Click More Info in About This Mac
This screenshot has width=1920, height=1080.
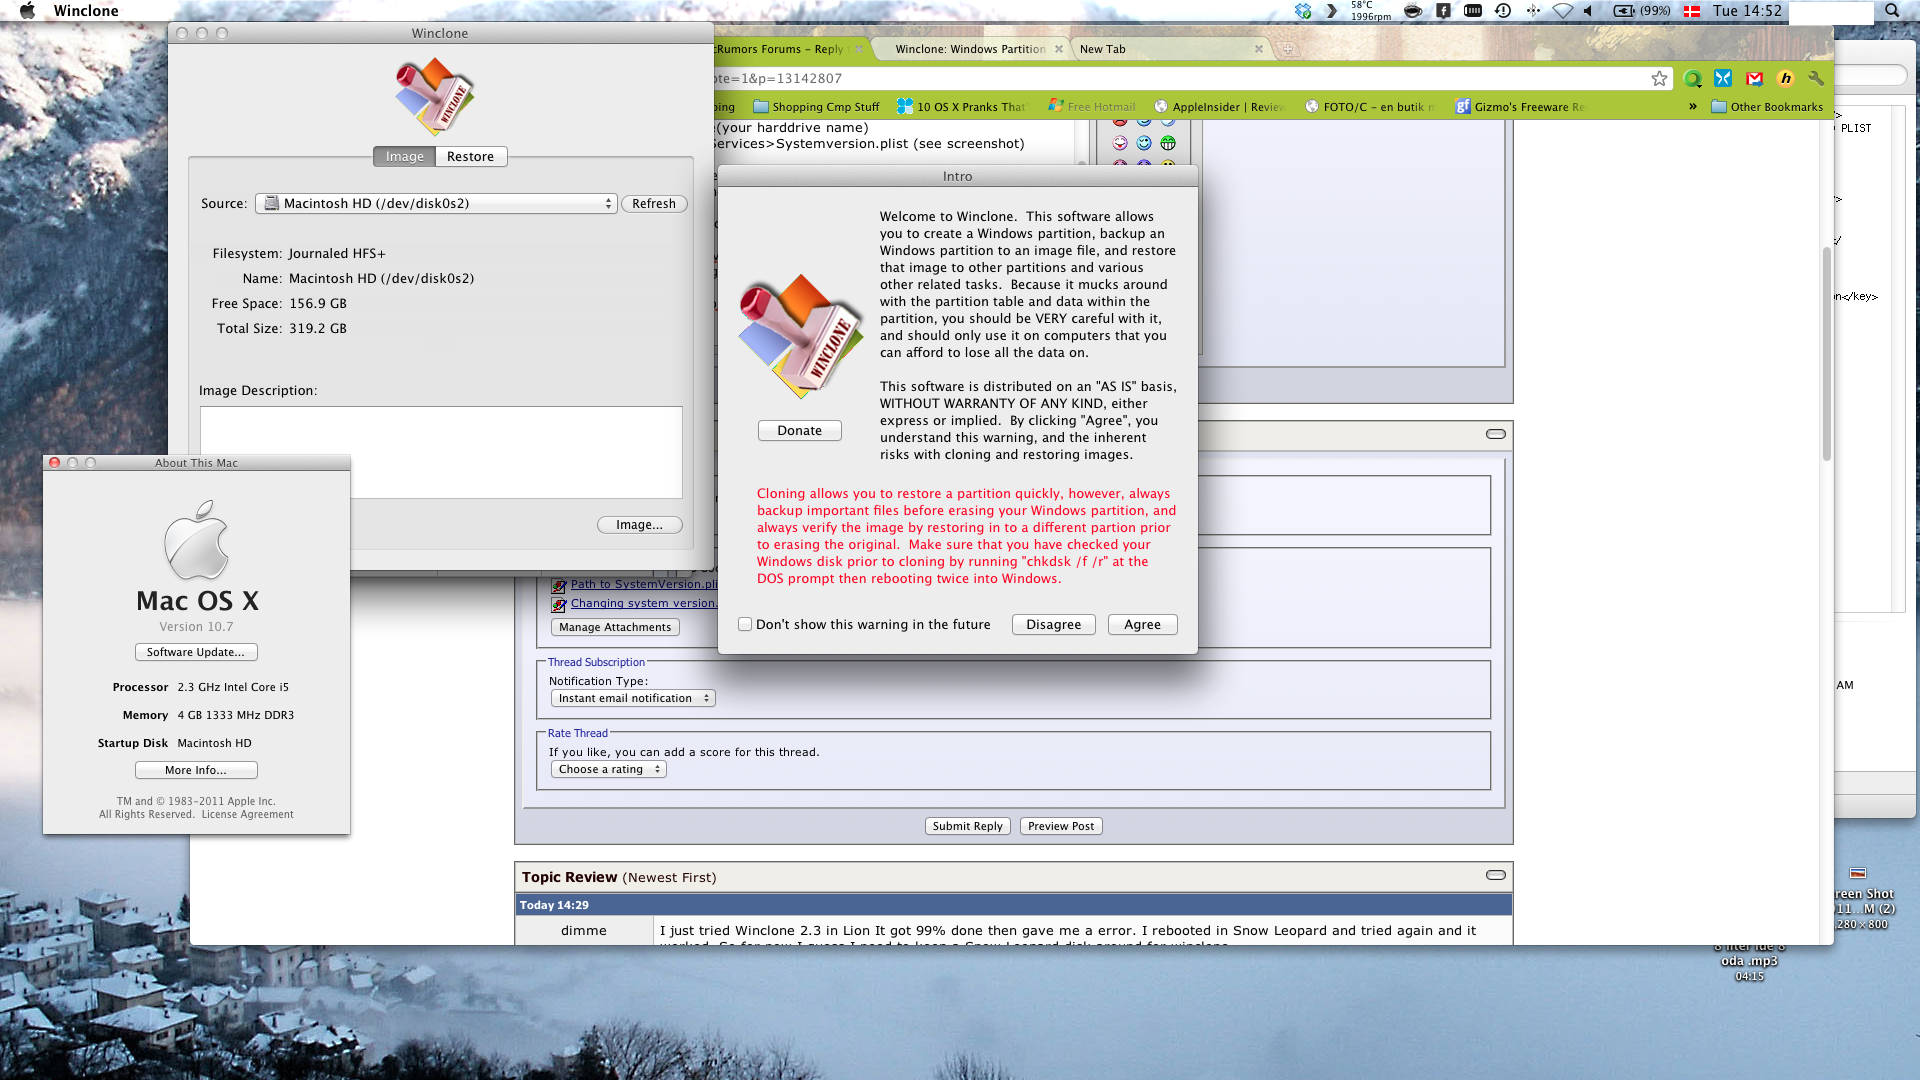tap(196, 771)
